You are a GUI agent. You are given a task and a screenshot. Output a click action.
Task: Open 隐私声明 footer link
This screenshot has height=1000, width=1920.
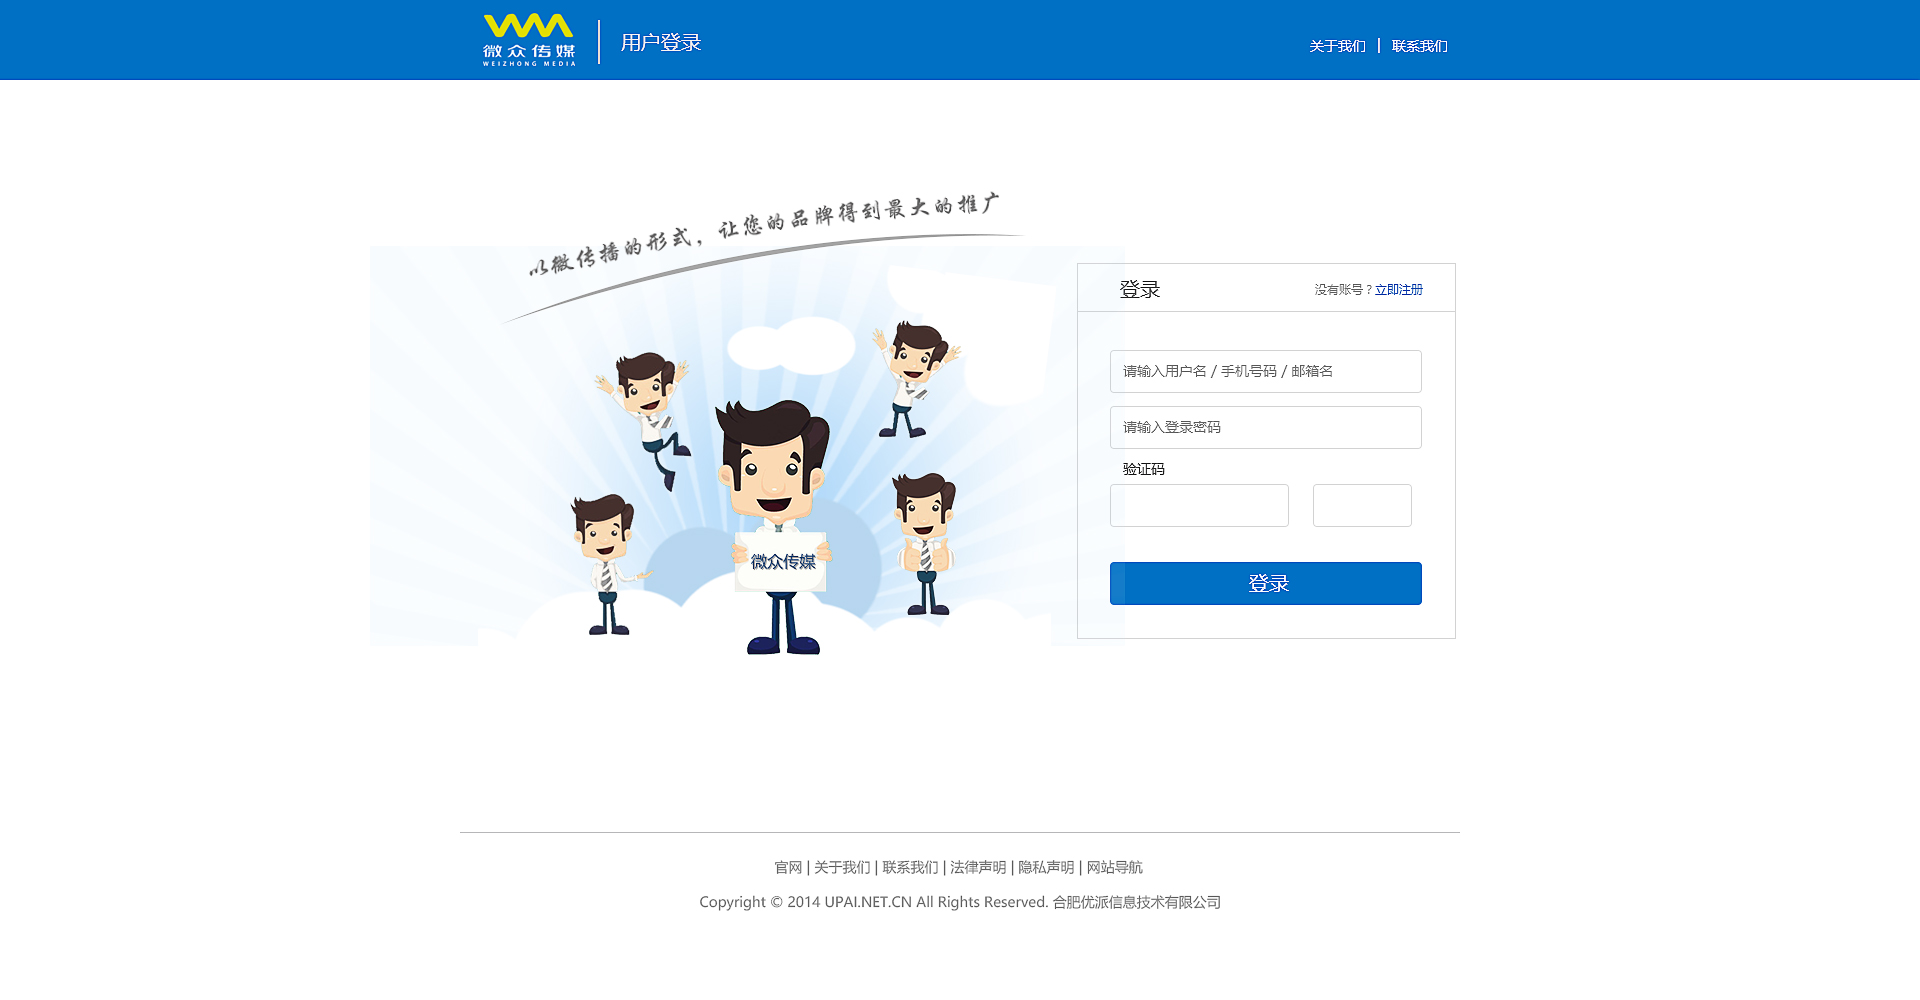pos(1046,867)
